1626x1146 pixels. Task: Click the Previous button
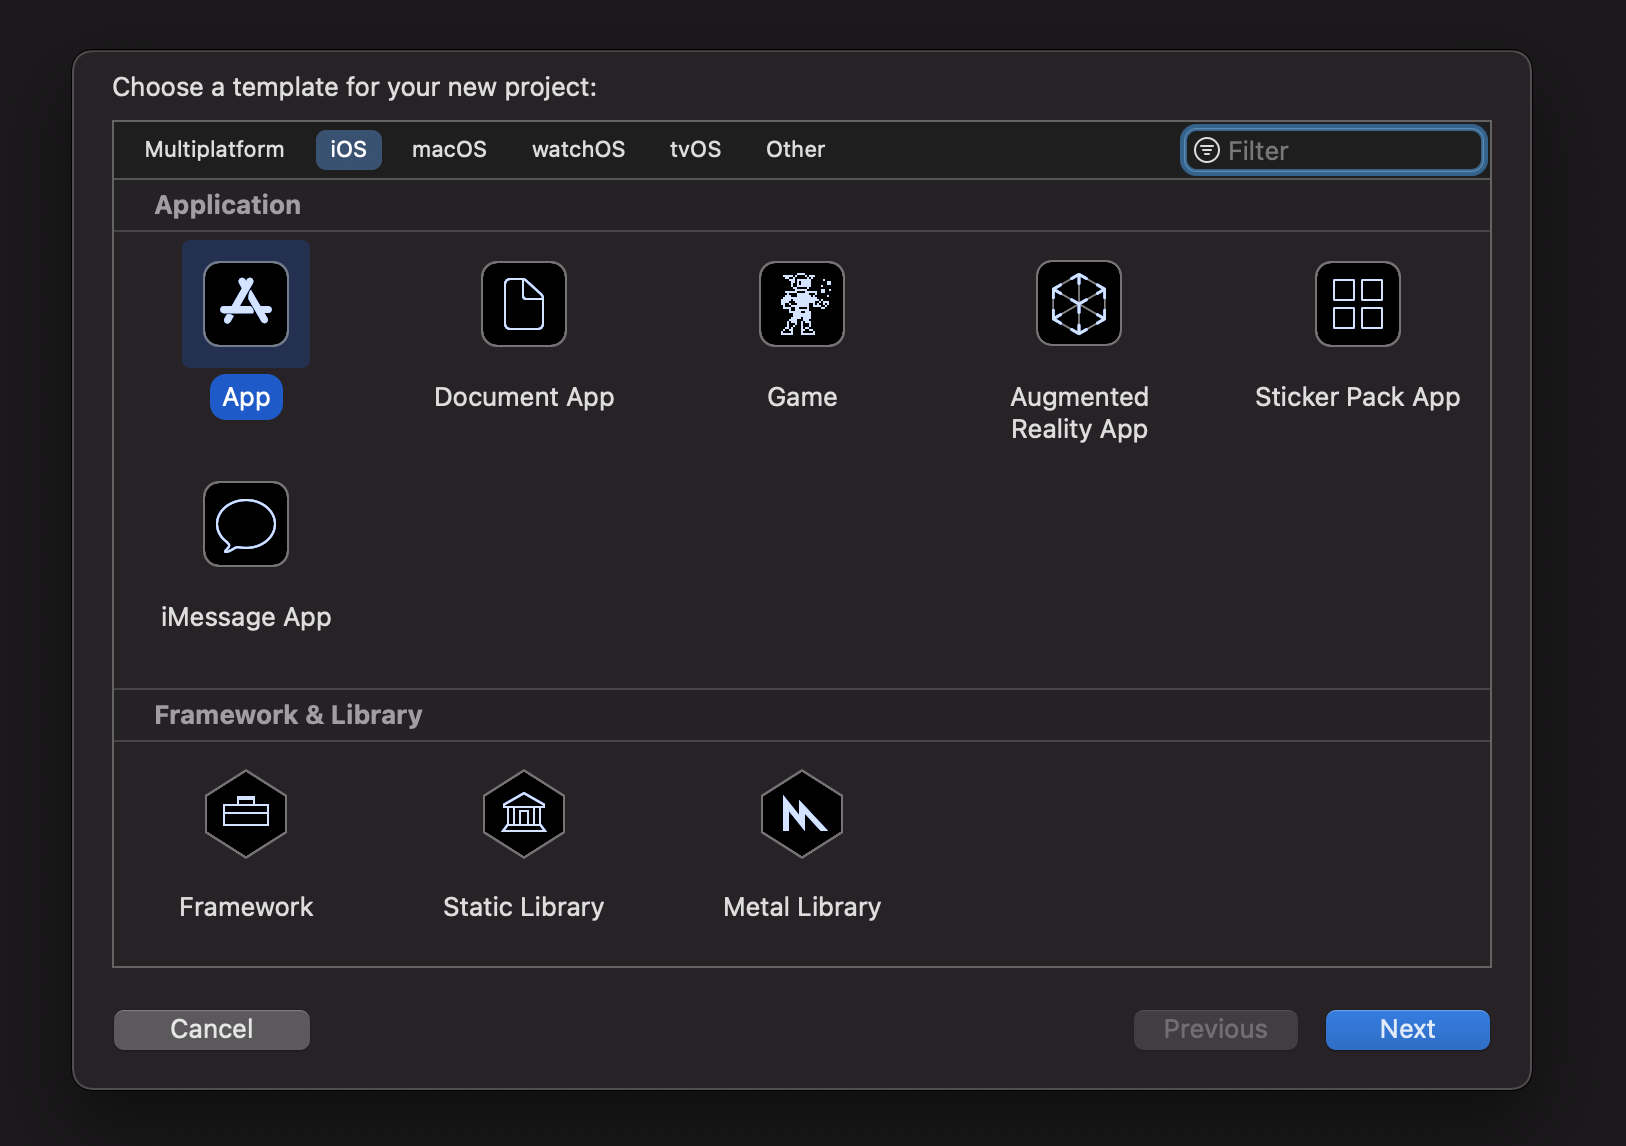tap(1216, 1029)
